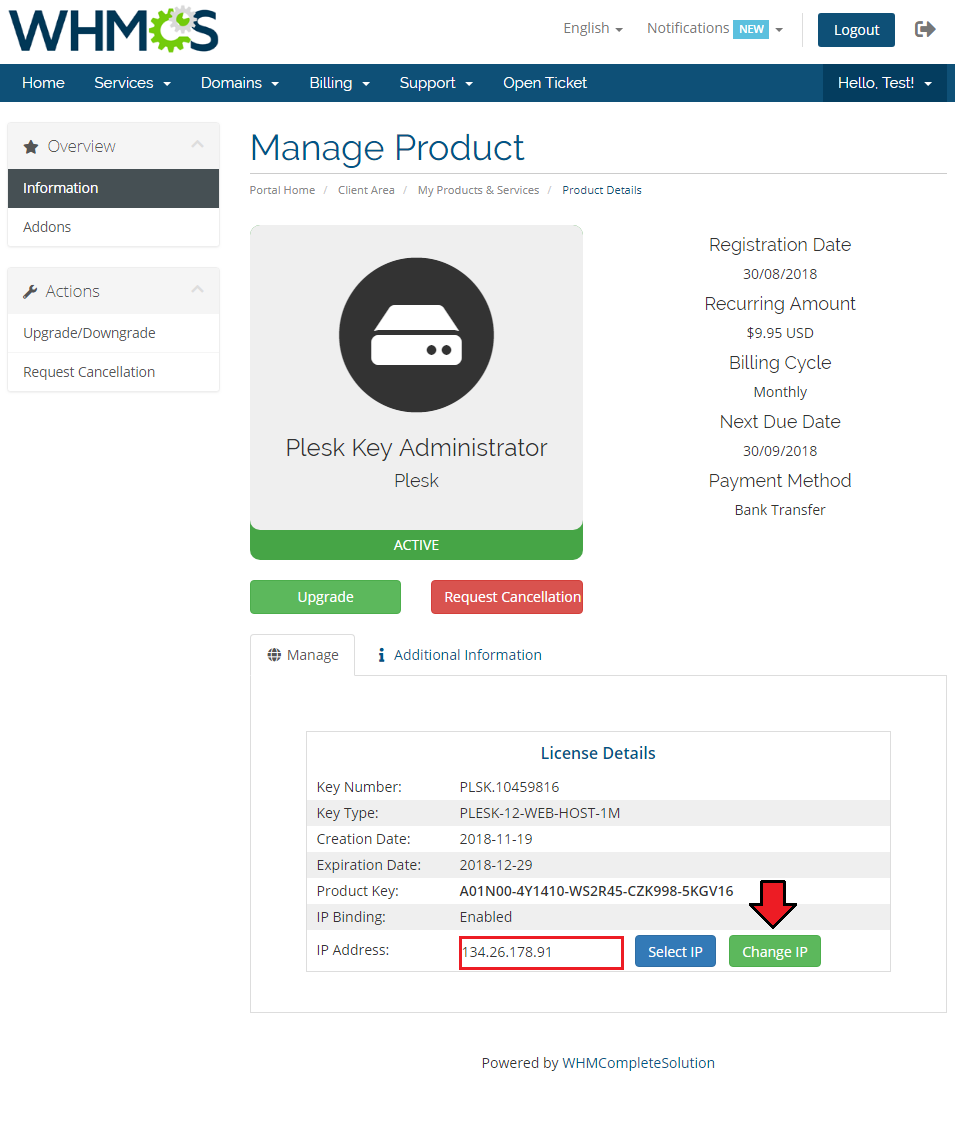Click the NEW notifications badge
Viewport: 955px width, 1127px height.
[751, 29]
